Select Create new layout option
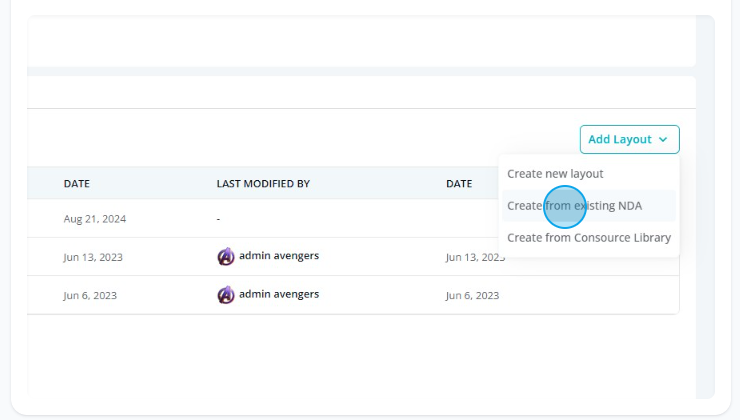Viewport: 740px width, 420px height. tap(555, 174)
